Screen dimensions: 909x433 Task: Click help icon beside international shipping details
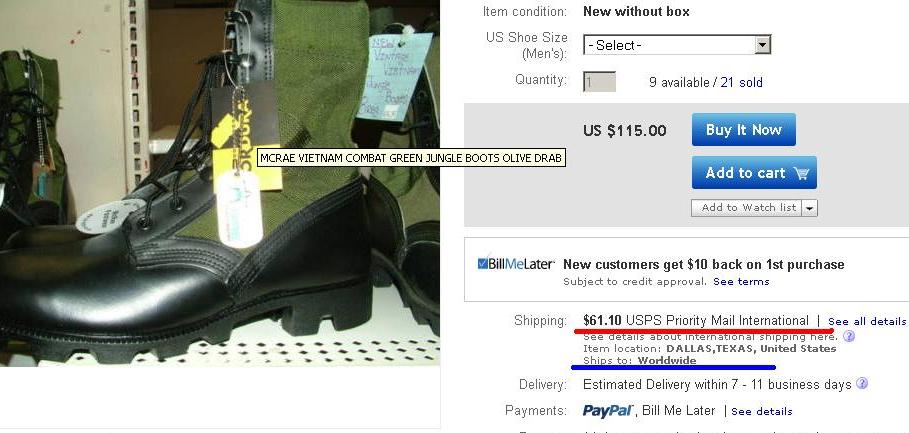click(849, 336)
